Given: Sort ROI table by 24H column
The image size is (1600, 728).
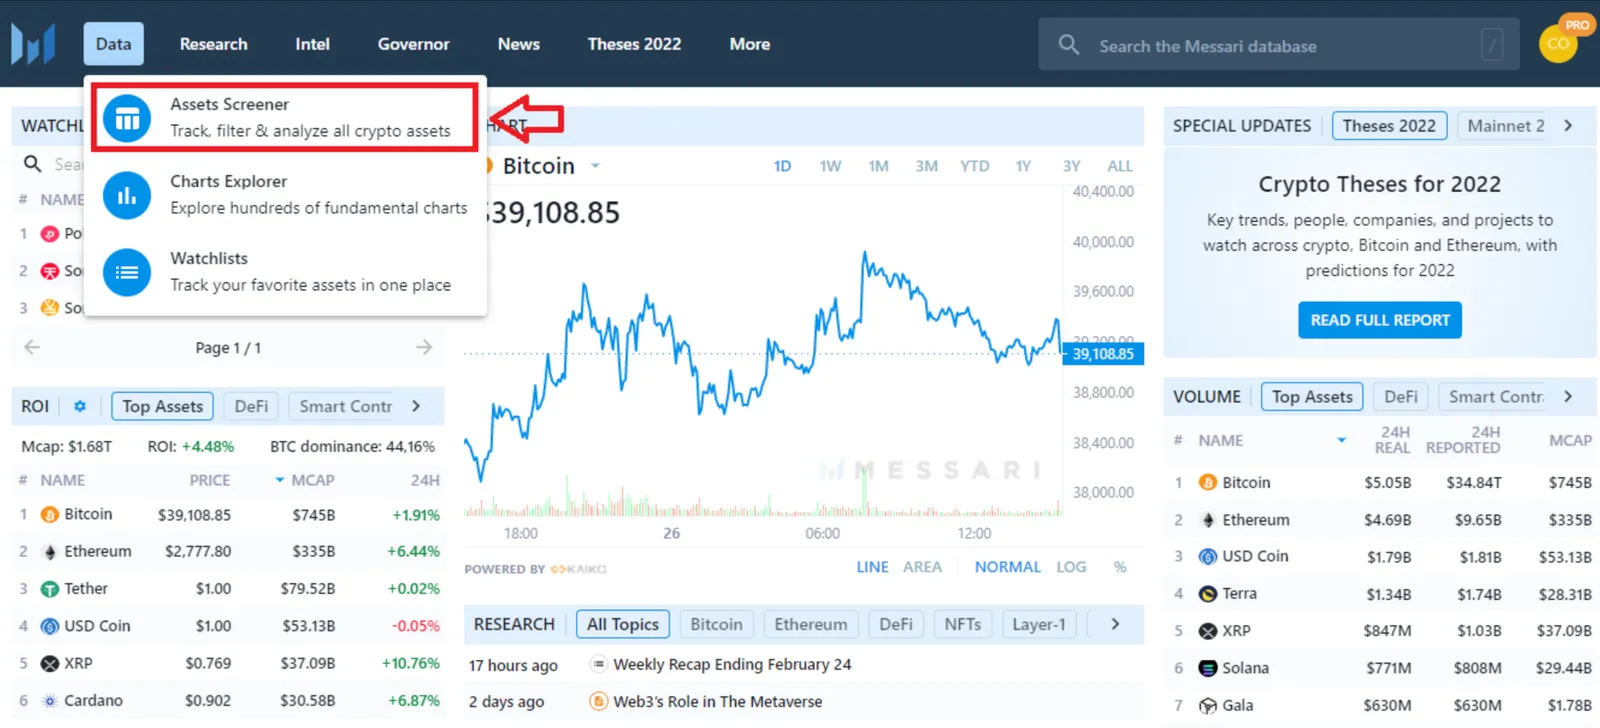Looking at the screenshot, I should (425, 480).
